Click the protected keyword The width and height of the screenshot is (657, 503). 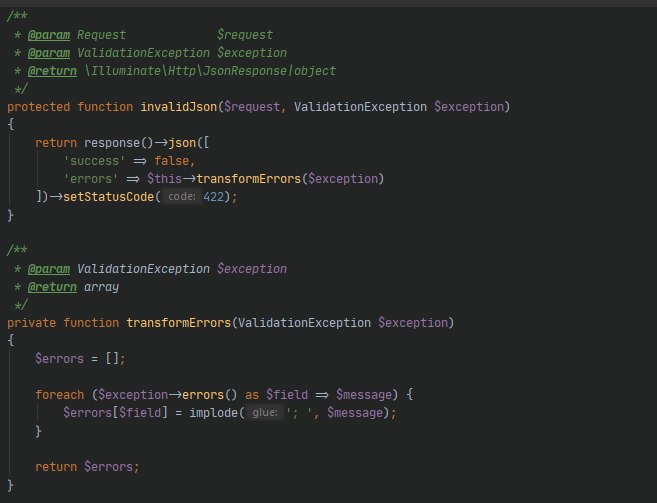click(39, 107)
